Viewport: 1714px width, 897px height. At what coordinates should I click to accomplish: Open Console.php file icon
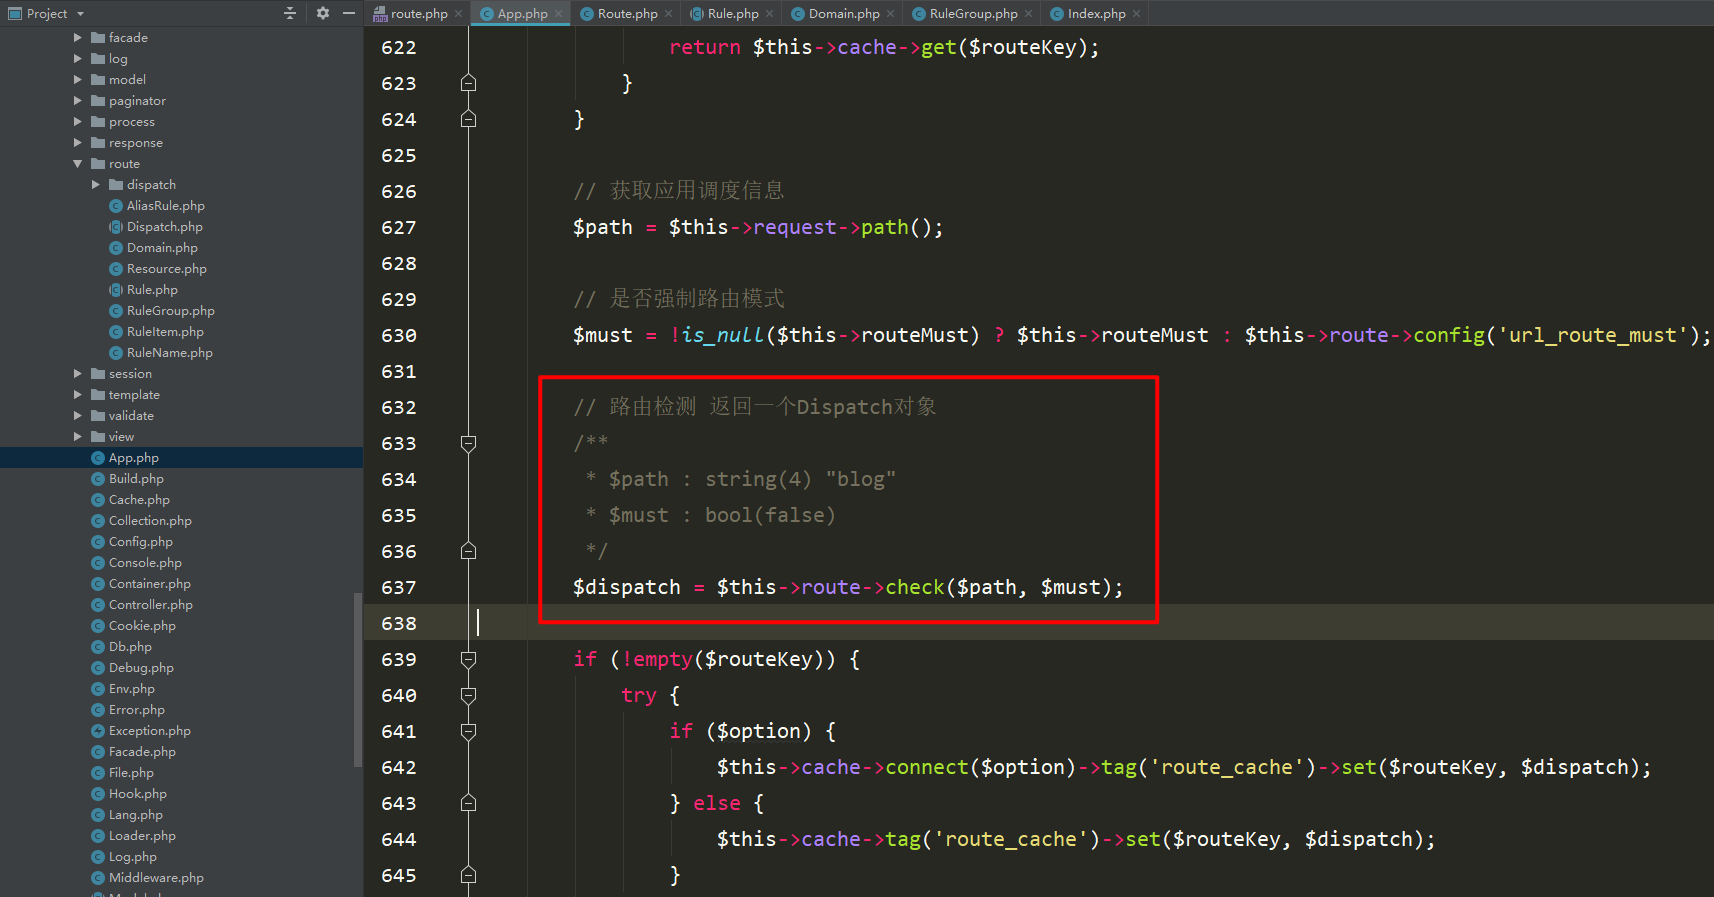tap(98, 562)
